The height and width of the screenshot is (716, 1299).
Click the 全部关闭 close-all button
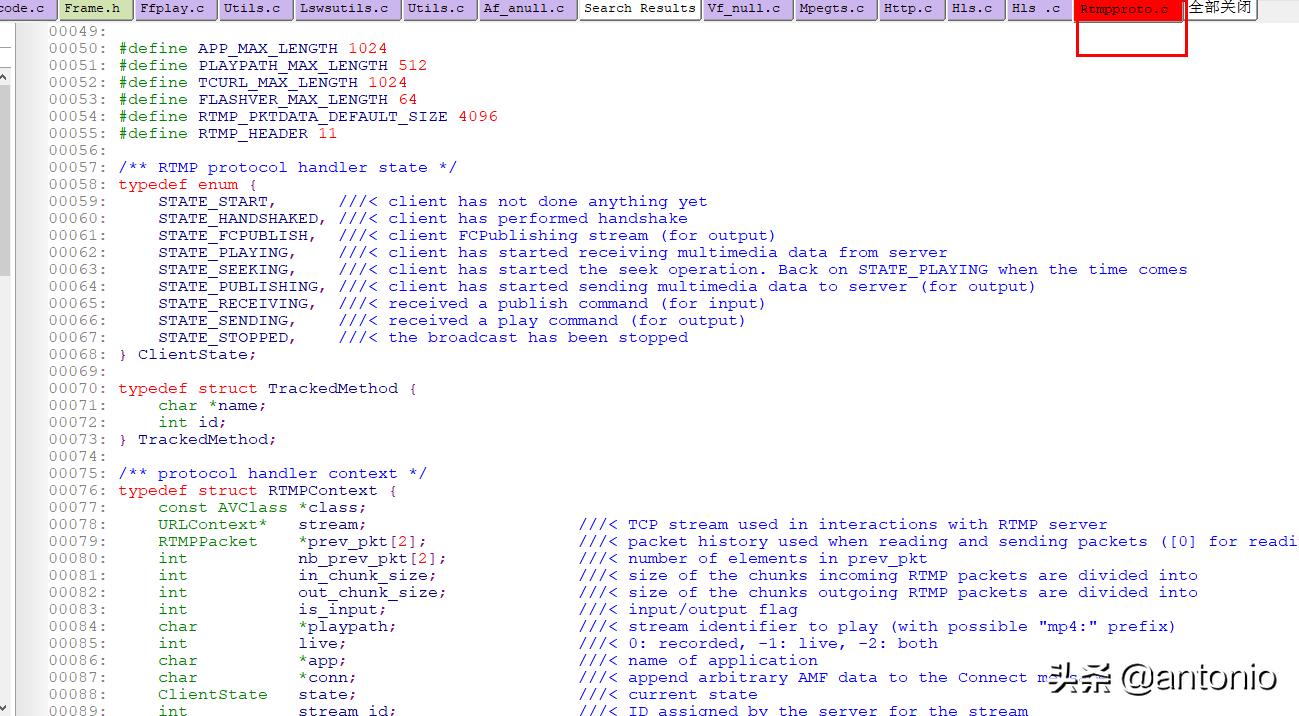coord(1219,8)
